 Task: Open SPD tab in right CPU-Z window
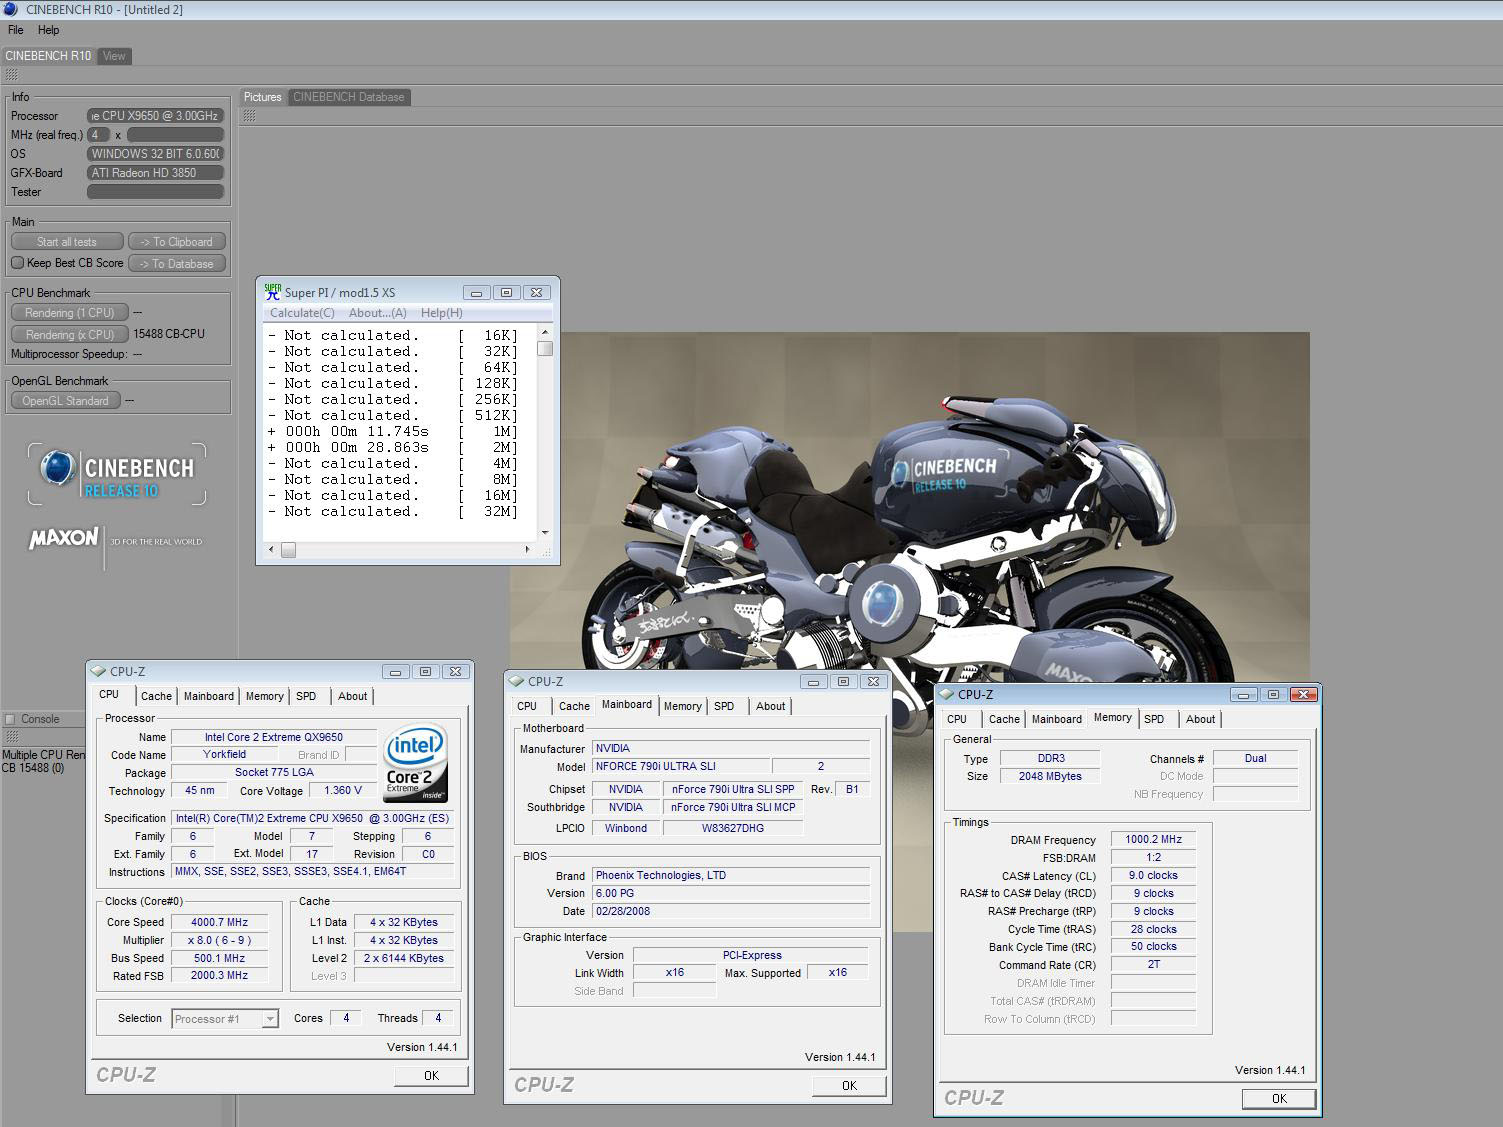1154,719
